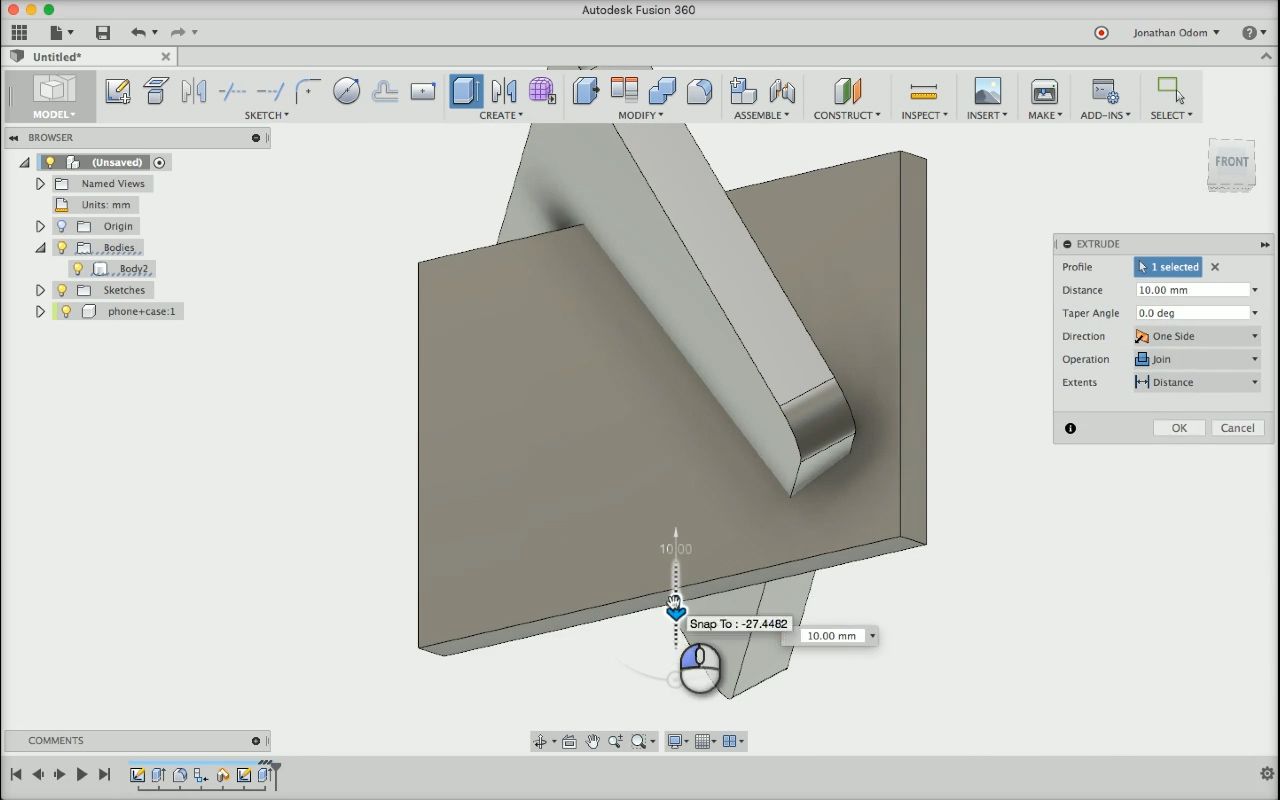
Task: Open the MODIFY menu
Action: (641, 115)
